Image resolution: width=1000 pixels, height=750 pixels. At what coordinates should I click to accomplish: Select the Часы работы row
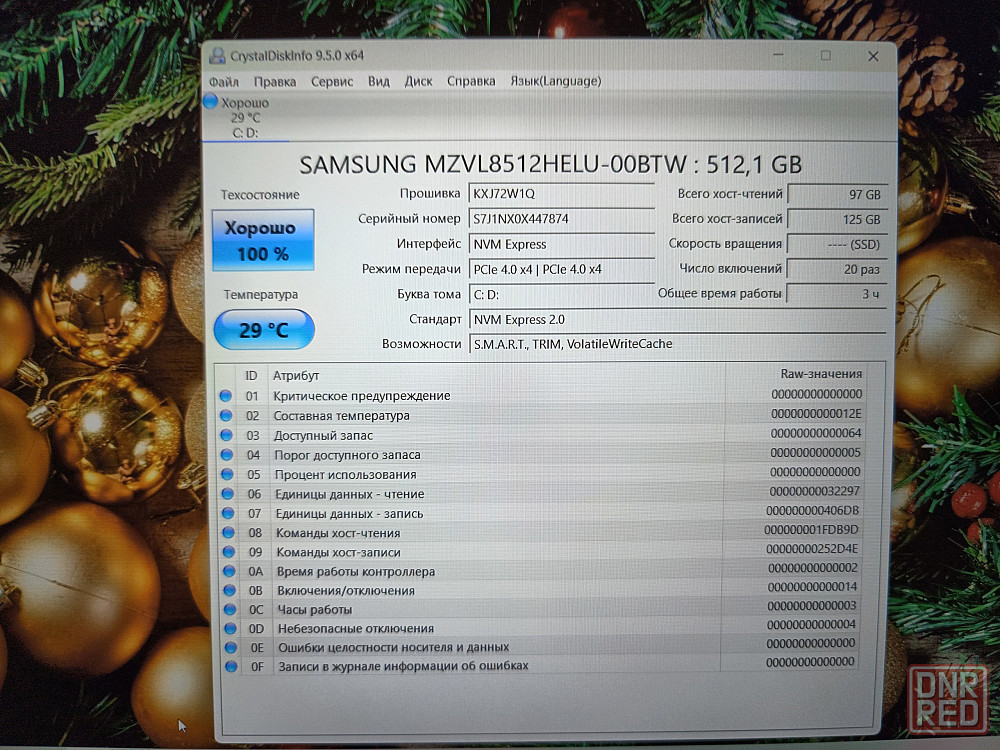point(541,609)
